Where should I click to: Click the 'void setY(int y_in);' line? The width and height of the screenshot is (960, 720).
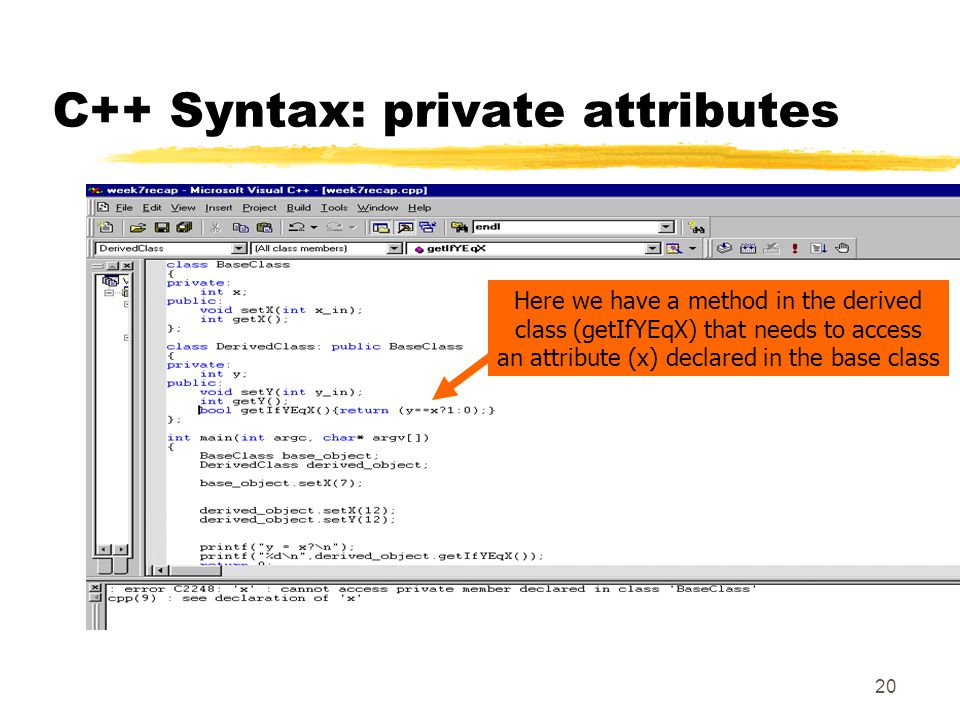pyautogui.click(x=281, y=392)
